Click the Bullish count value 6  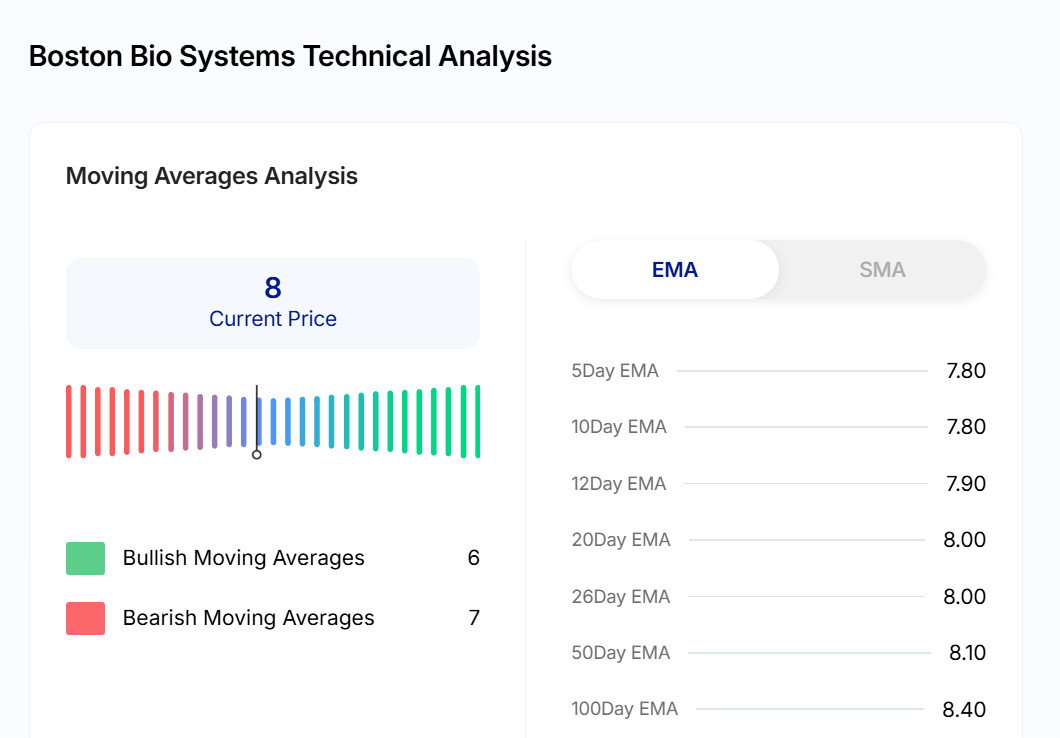(473, 558)
